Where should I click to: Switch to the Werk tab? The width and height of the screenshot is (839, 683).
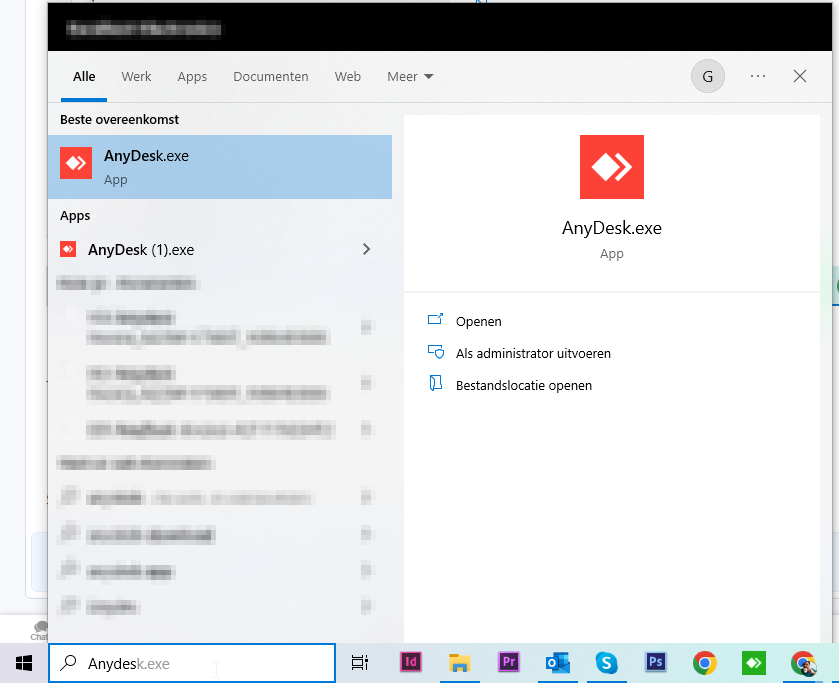[x=136, y=77]
